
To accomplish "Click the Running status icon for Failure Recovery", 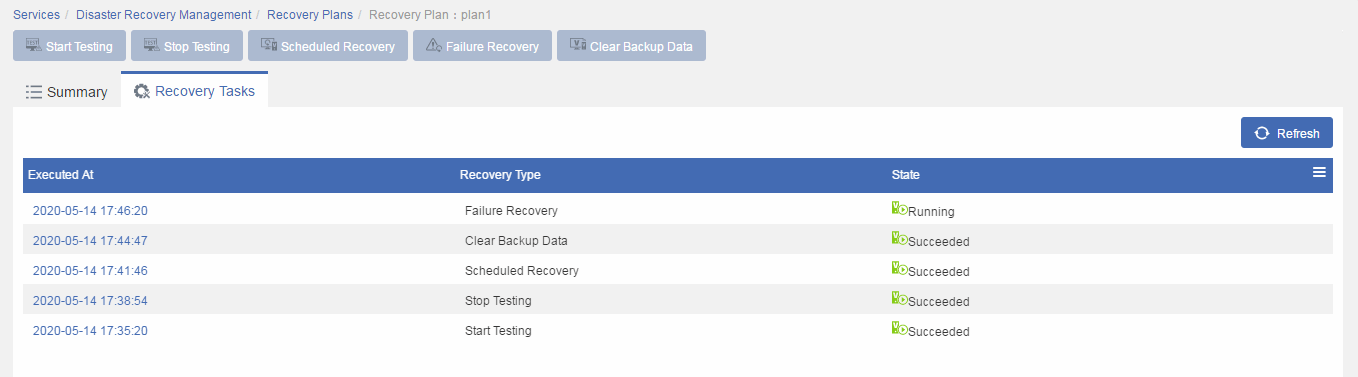I will [x=899, y=209].
